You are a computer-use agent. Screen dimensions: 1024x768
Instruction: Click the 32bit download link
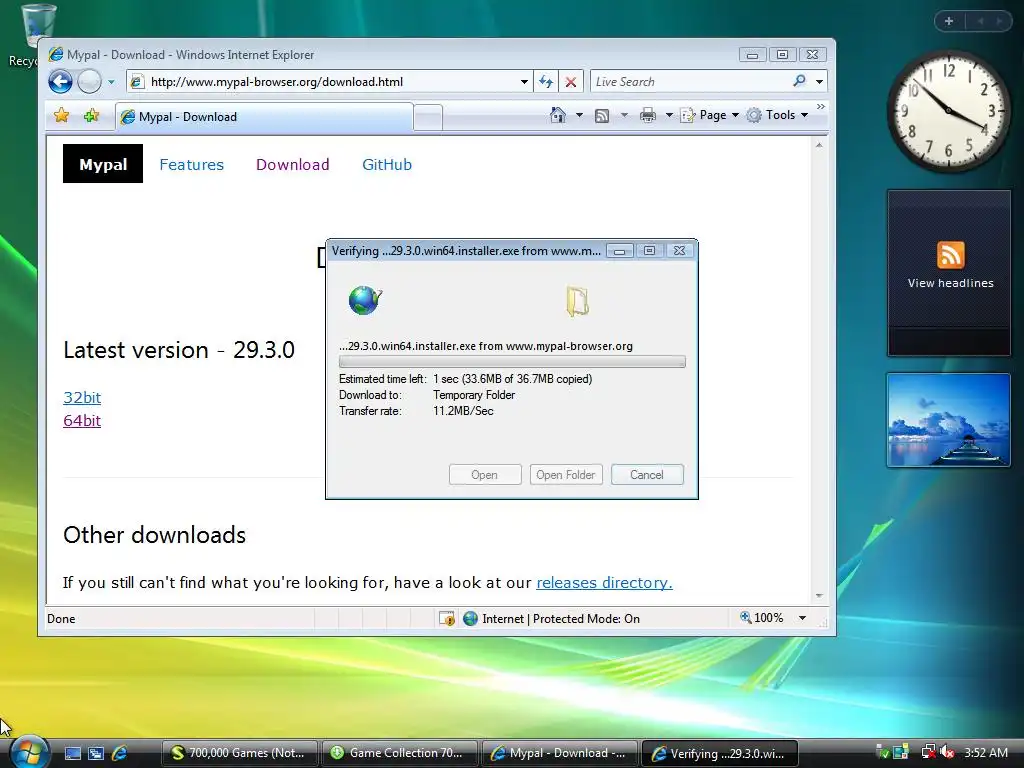tap(82, 398)
